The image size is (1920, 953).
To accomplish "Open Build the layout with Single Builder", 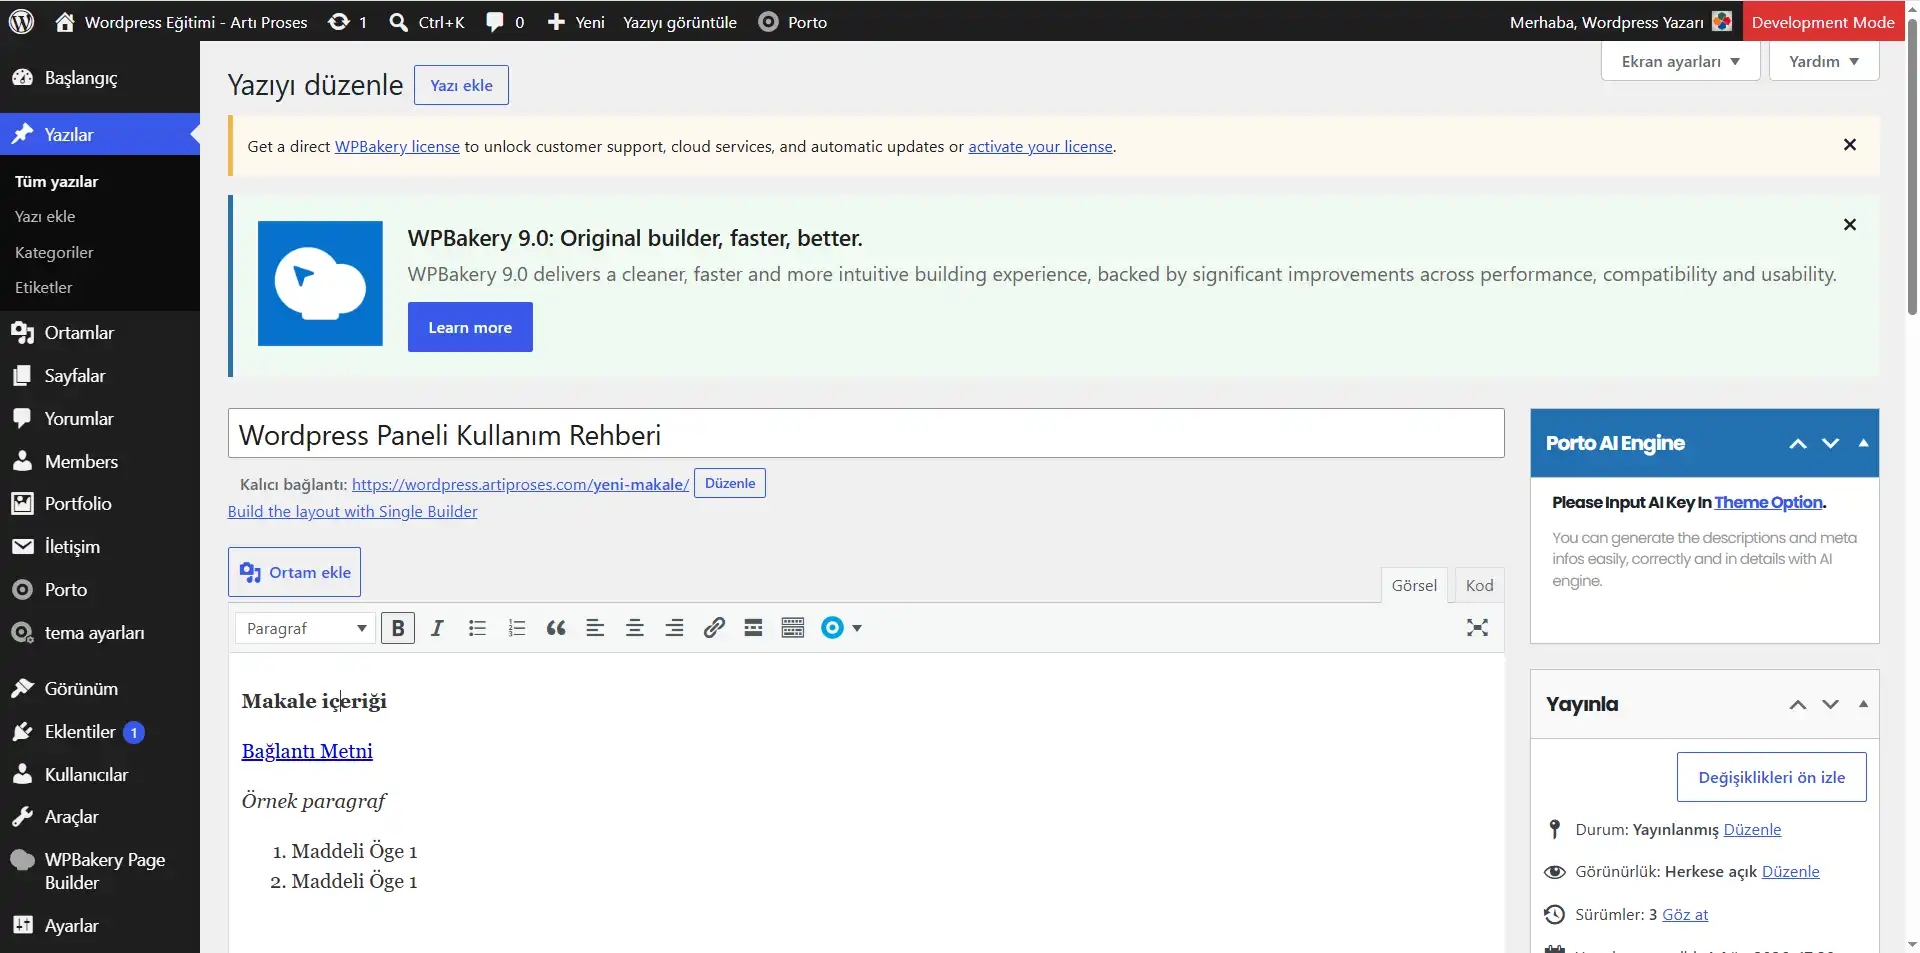I will coord(352,511).
